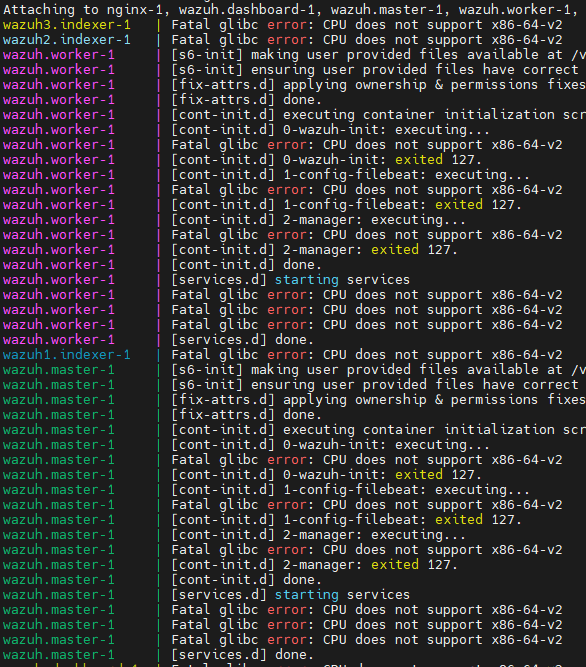
Task: Click the wazuh2.indexer-1 container name
Action: 67,40
